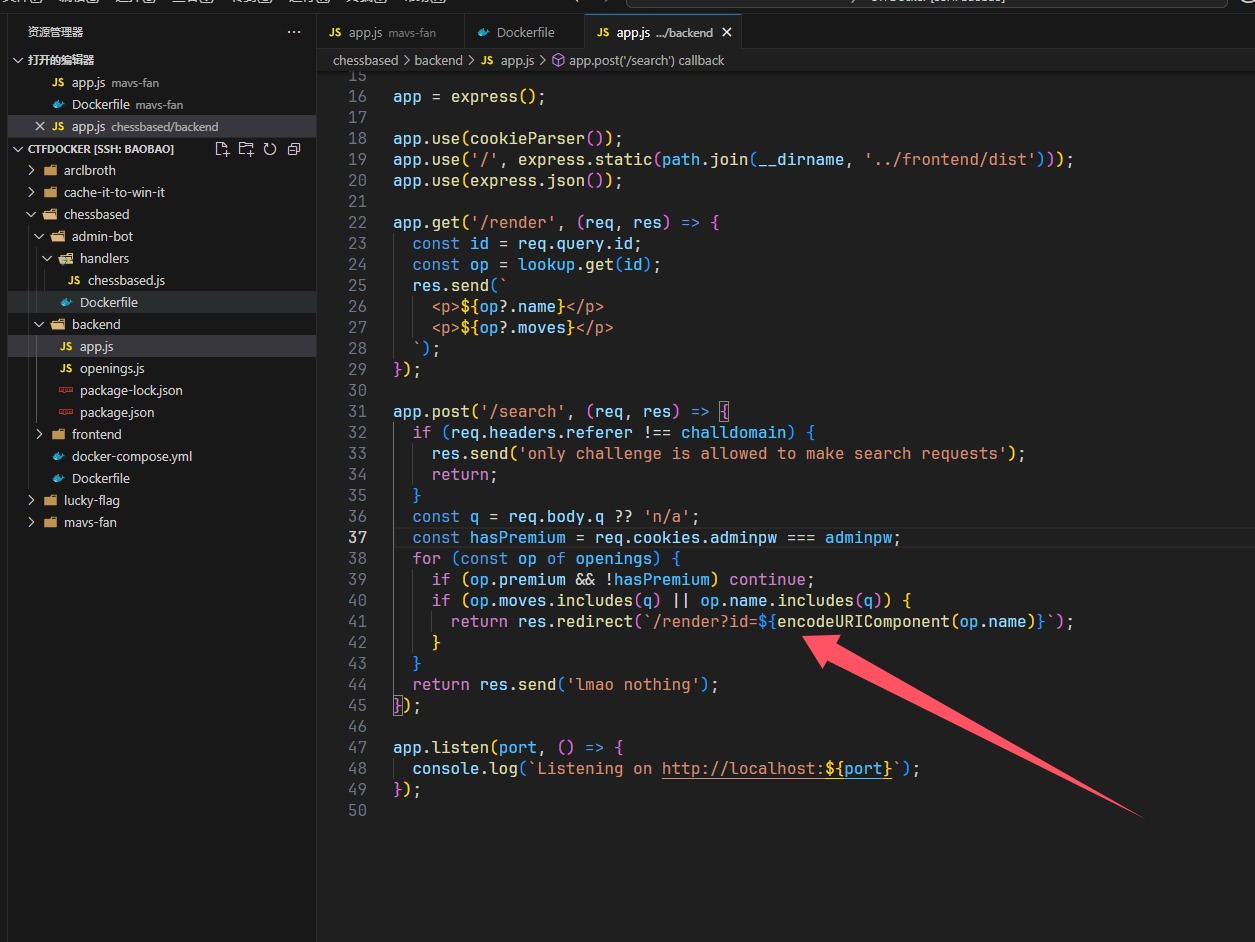This screenshot has height=942, width=1255.
Task: Click the app.post('/search') callback breadcrumb
Action: point(646,60)
